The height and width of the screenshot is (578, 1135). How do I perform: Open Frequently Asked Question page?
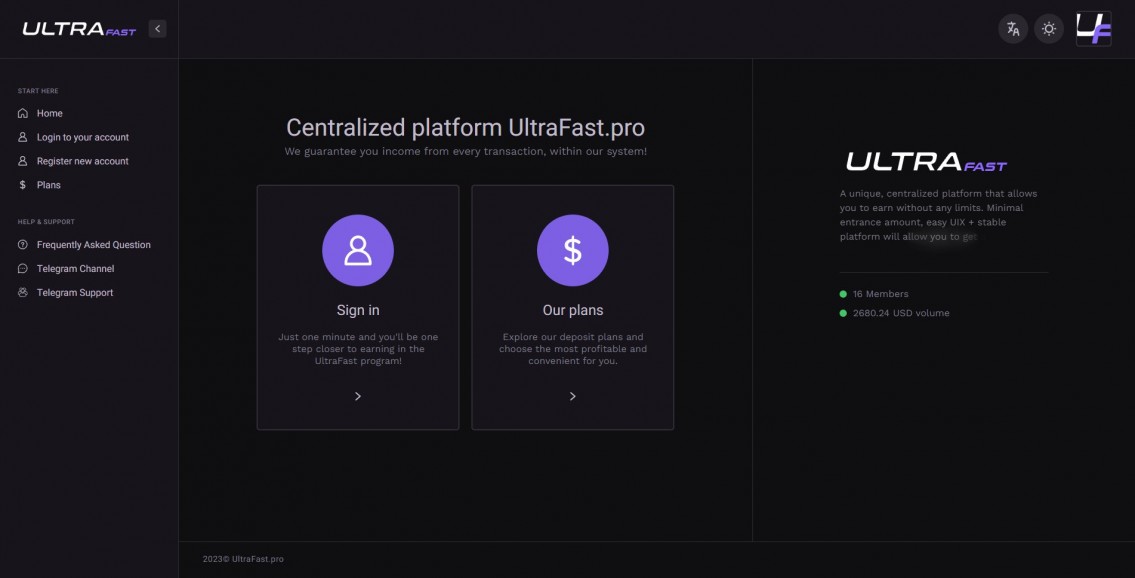click(x=93, y=245)
